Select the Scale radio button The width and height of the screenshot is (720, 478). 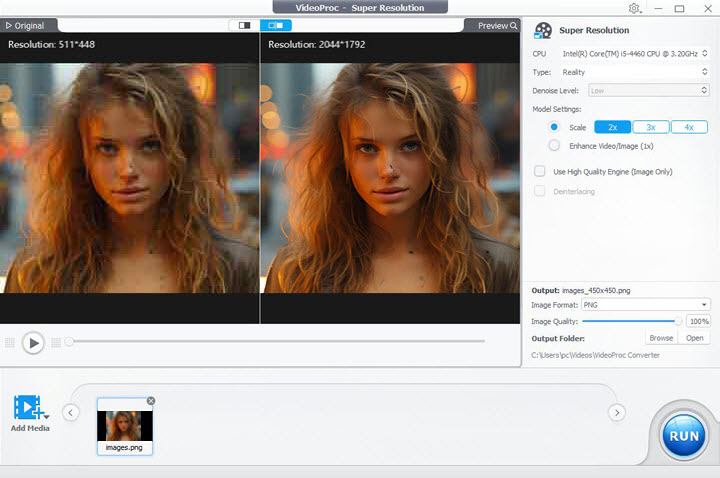pos(554,127)
